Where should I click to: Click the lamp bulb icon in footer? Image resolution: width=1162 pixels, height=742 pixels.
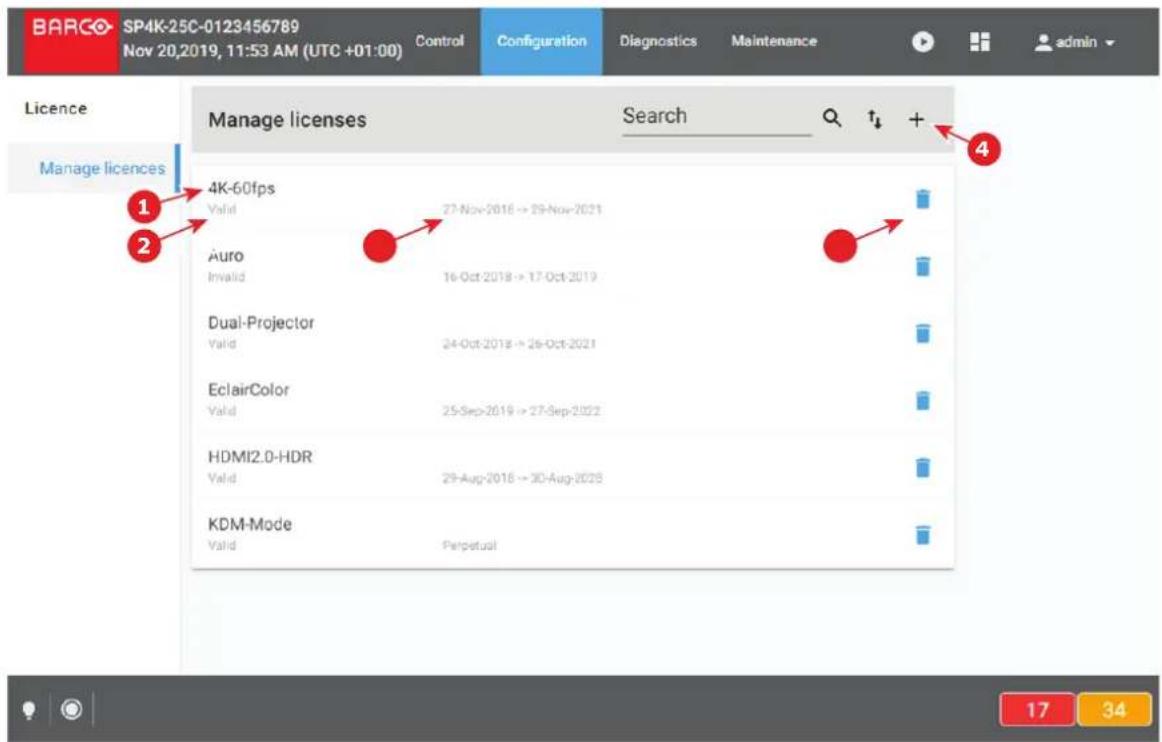coord(28,710)
